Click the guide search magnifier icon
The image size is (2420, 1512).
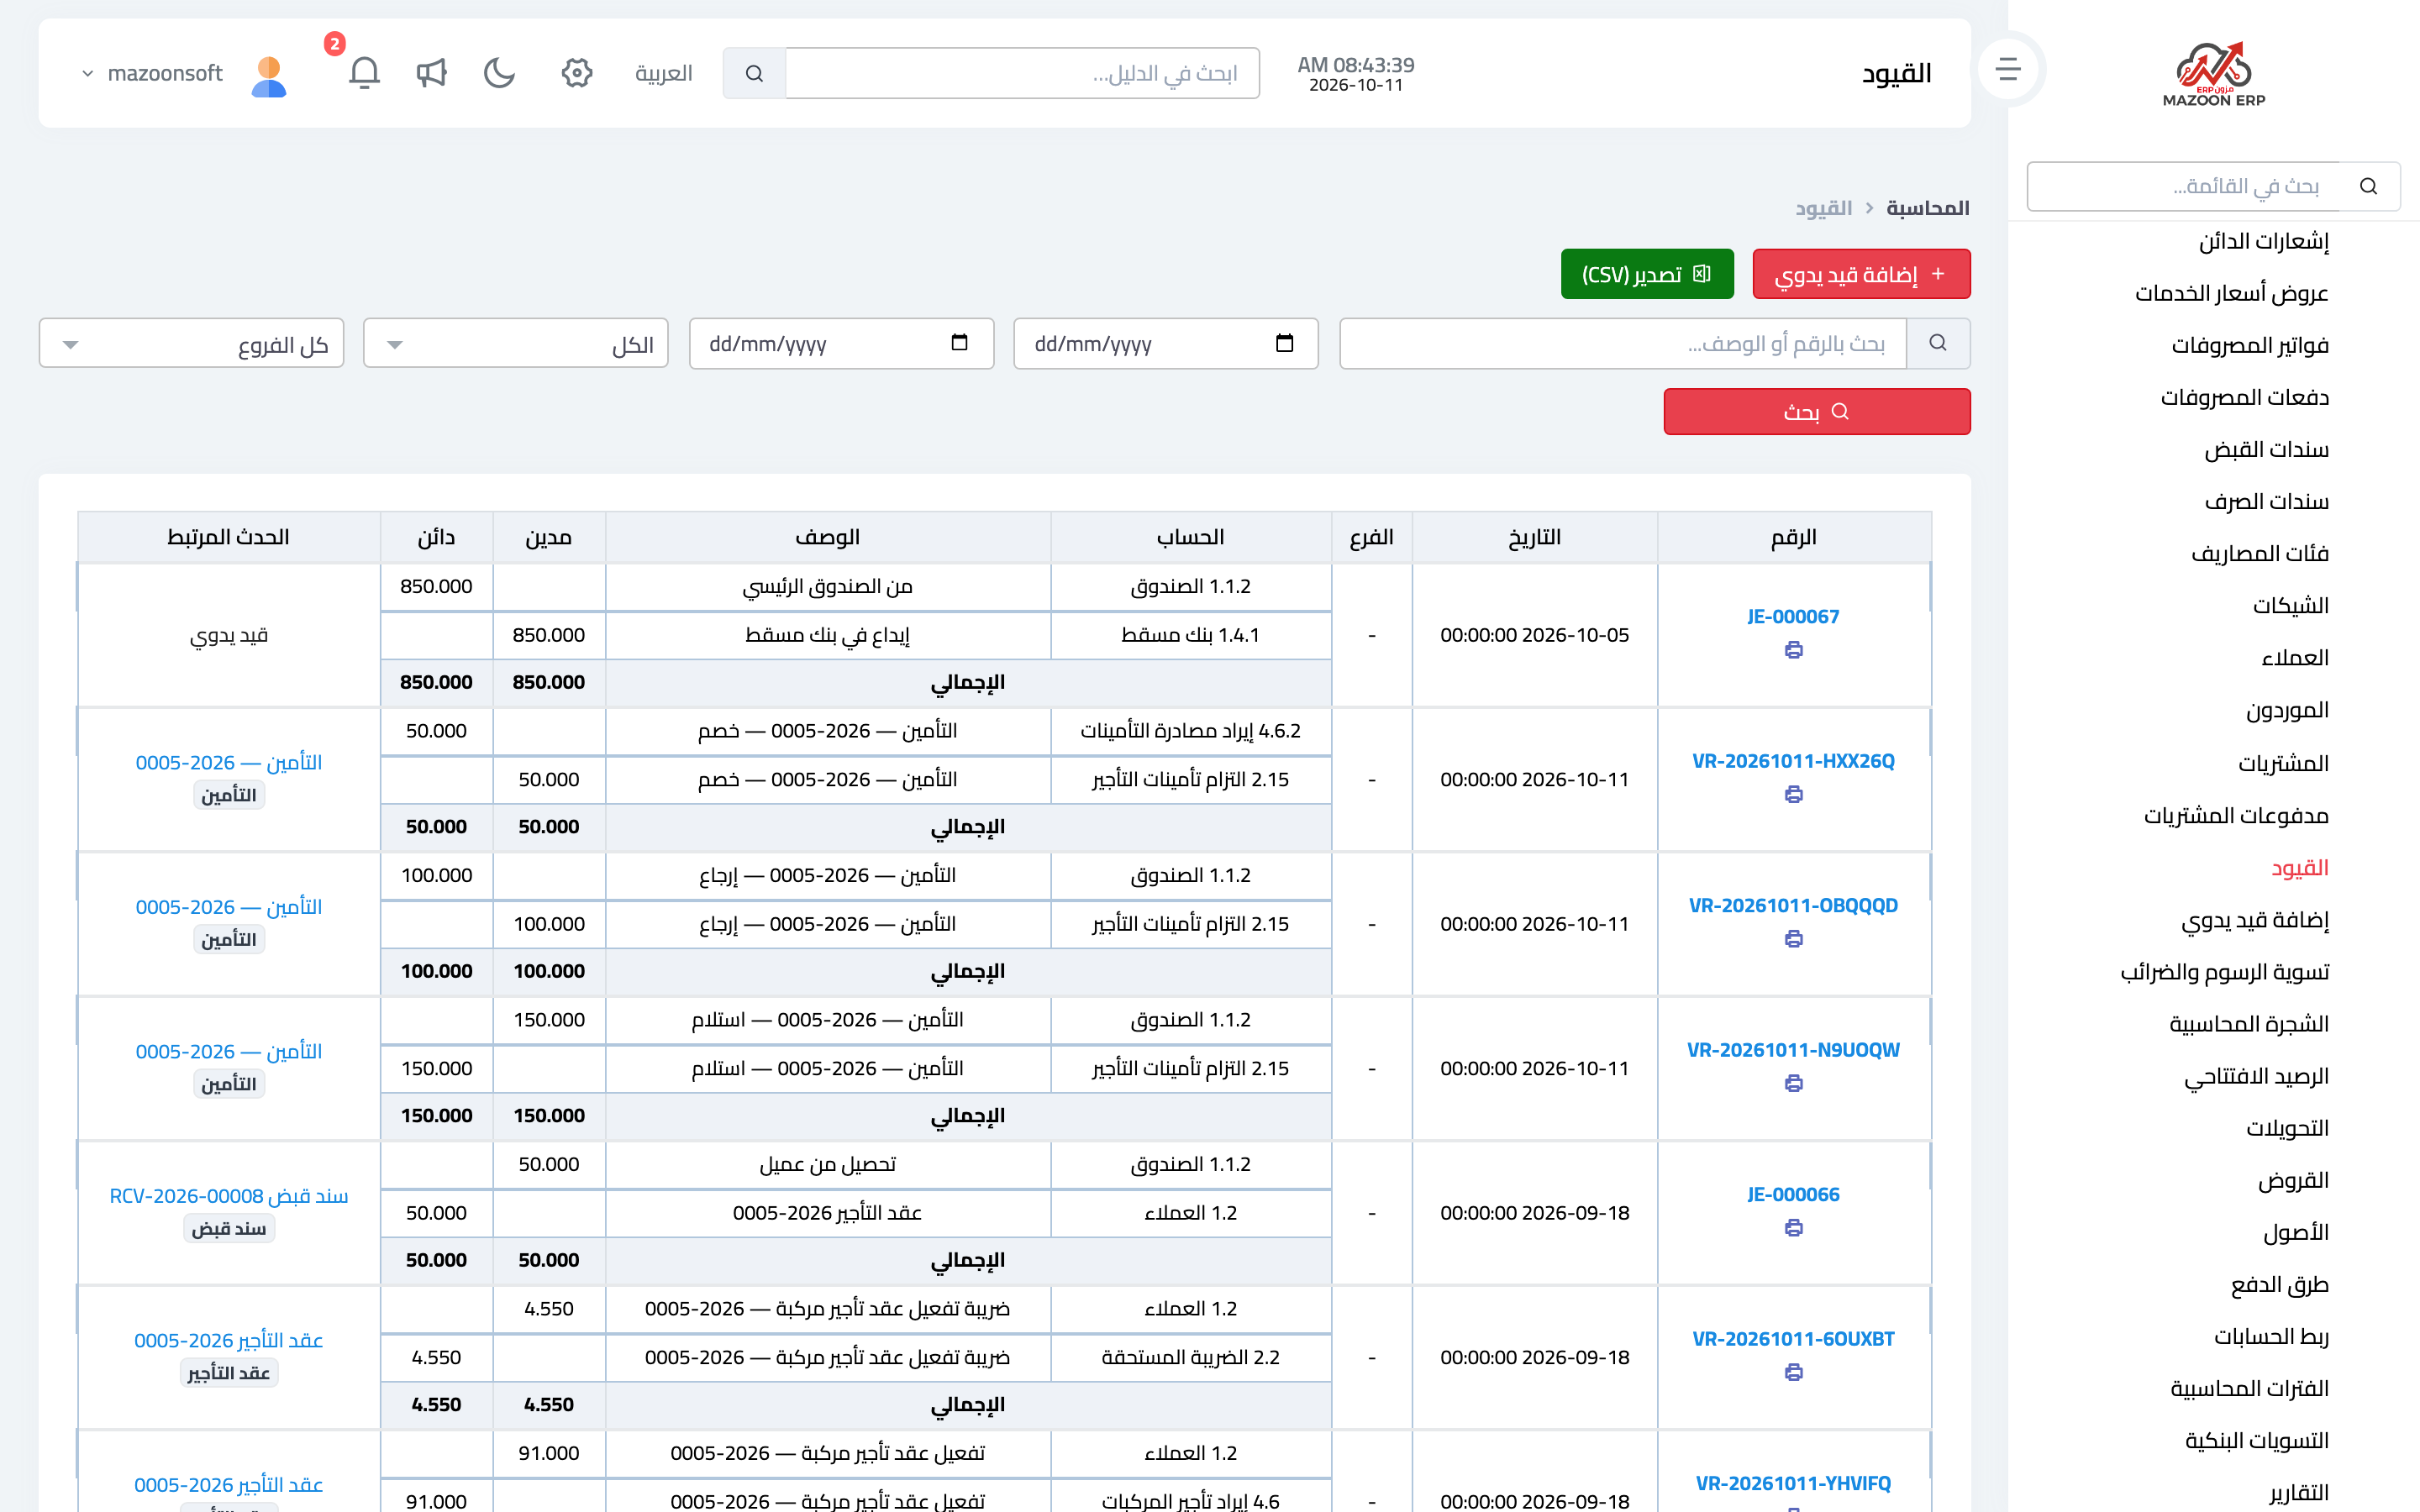pos(755,73)
